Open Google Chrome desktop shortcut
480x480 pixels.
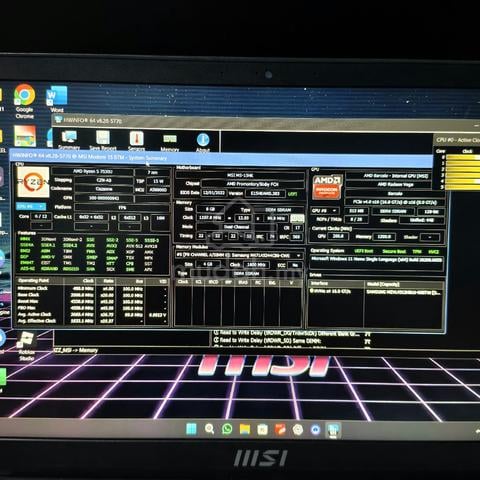(x=24, y=101)
